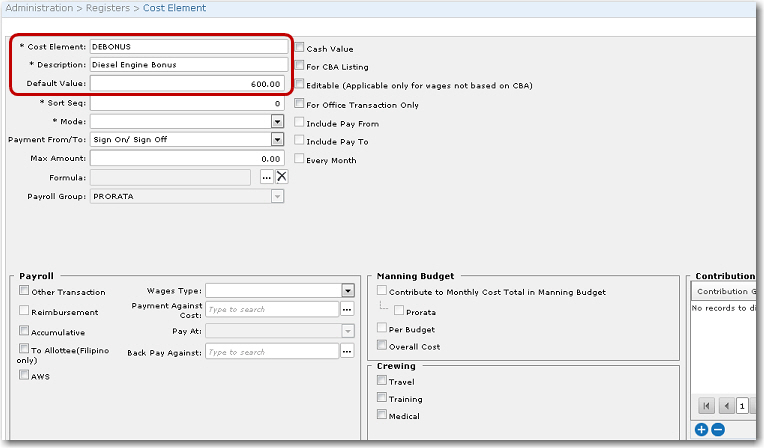Open the Wages Type dropdown
The height and width of the screenshot is (448, 764).
point(348,290)
